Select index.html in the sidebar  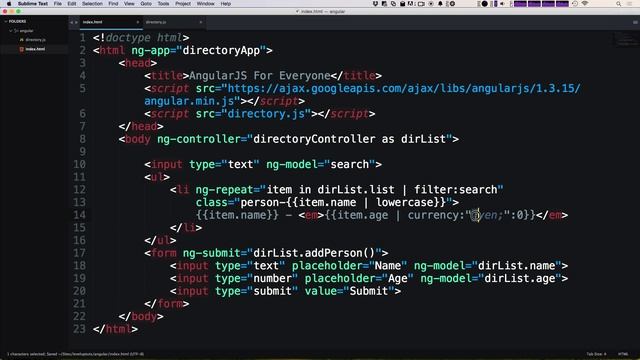(35, 49)
